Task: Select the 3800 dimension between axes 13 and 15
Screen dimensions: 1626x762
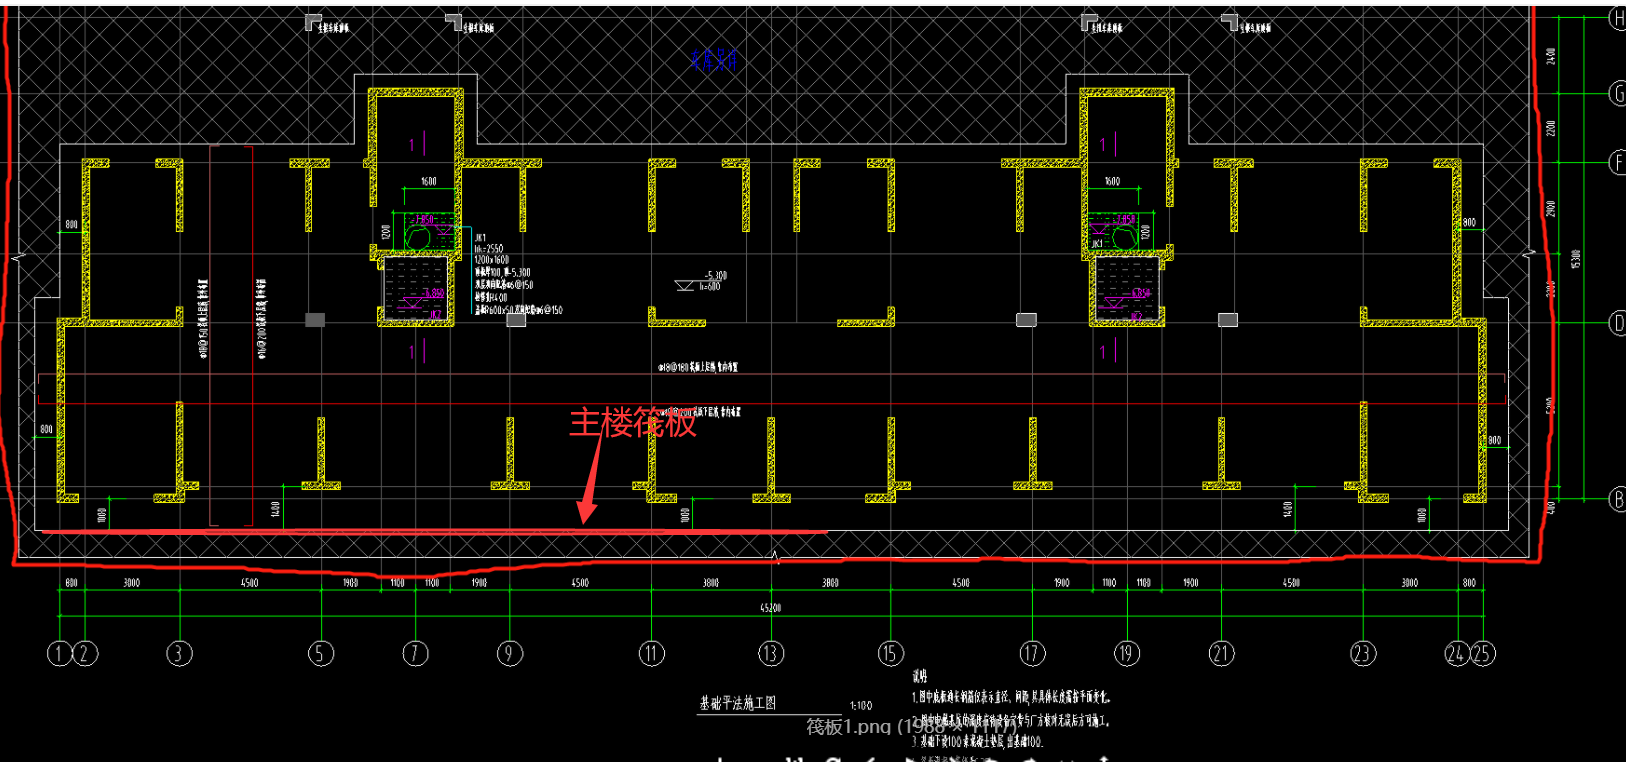Action: coord(831,583)
